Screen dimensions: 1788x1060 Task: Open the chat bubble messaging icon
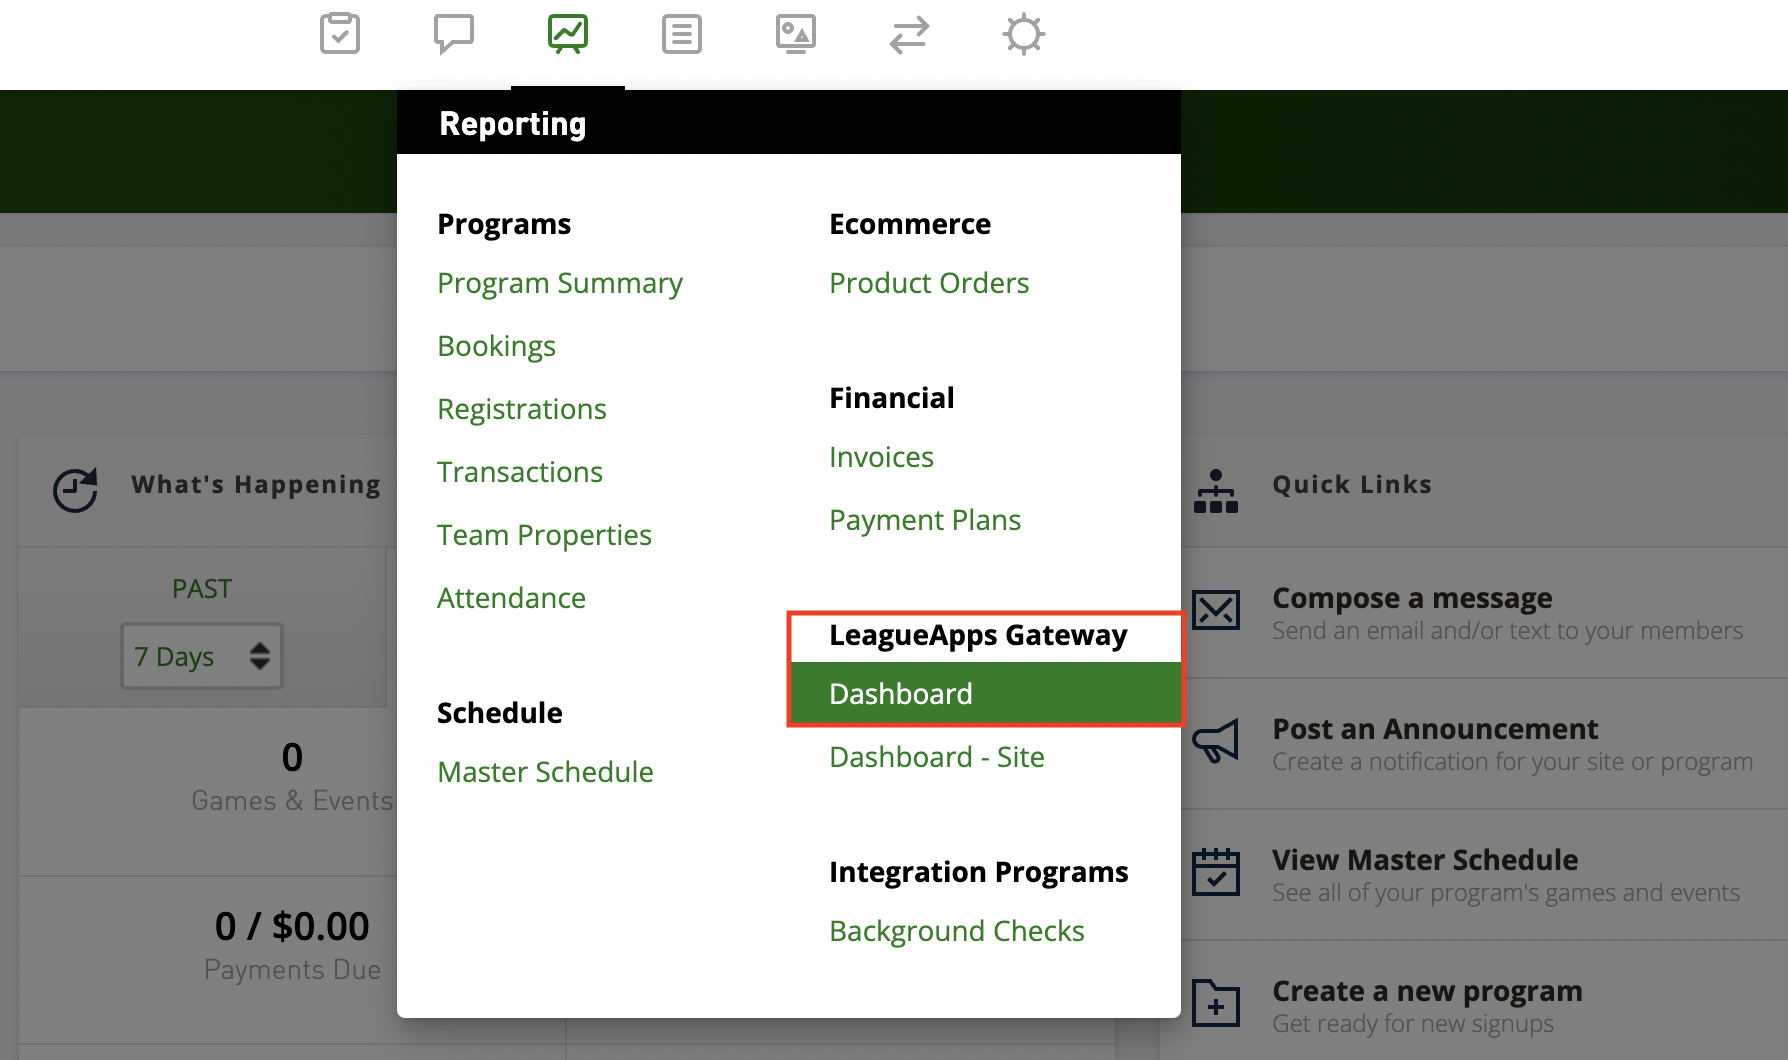tap(453, 34)
